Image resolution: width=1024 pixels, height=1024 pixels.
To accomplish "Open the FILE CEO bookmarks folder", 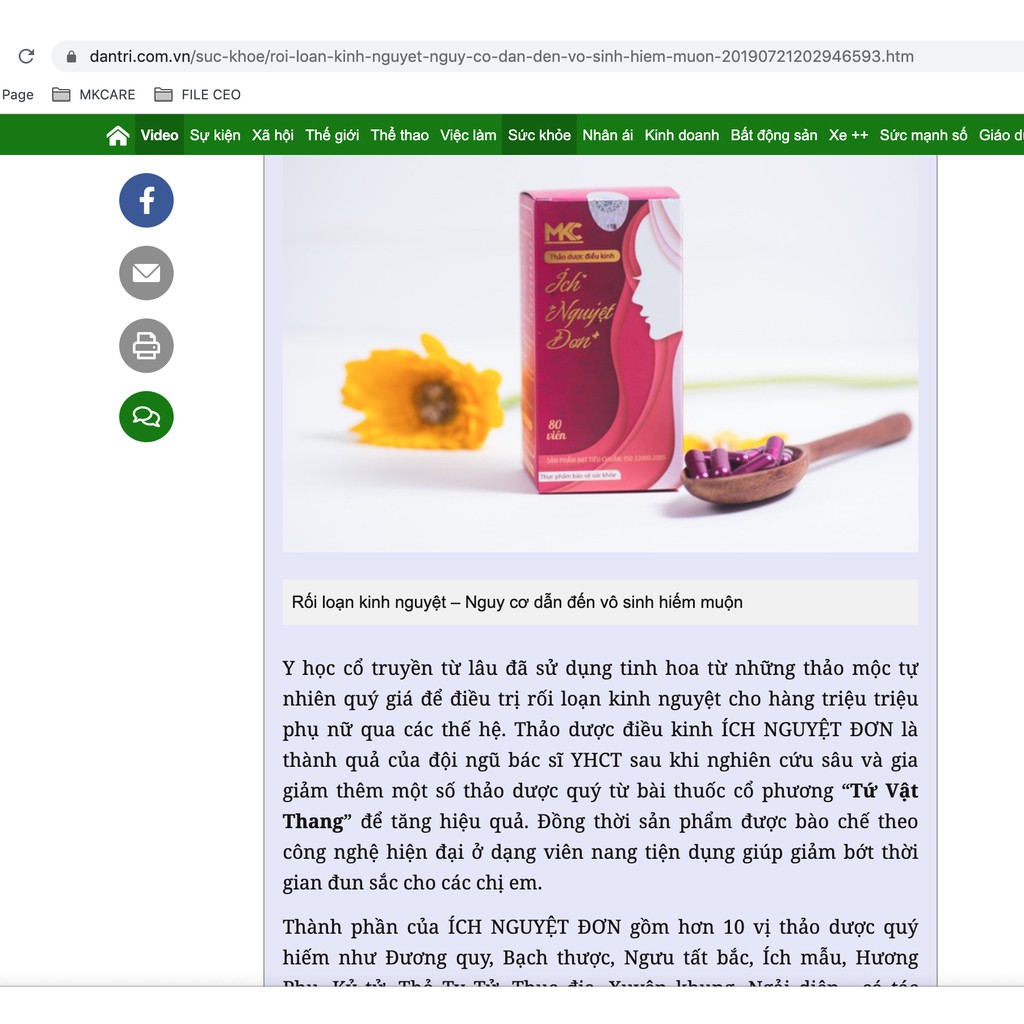I will 197,95.
